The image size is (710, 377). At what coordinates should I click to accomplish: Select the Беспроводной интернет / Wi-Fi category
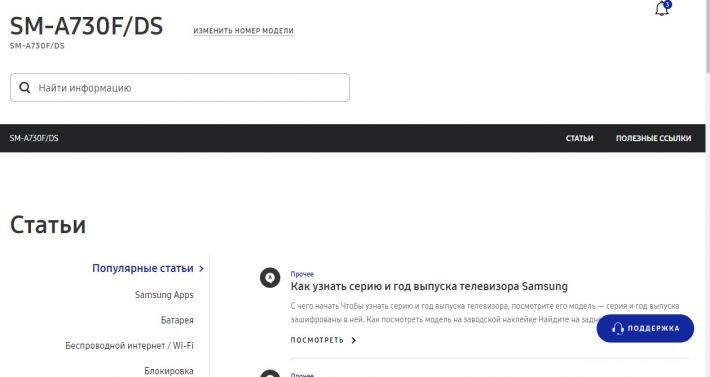point(129,345)
